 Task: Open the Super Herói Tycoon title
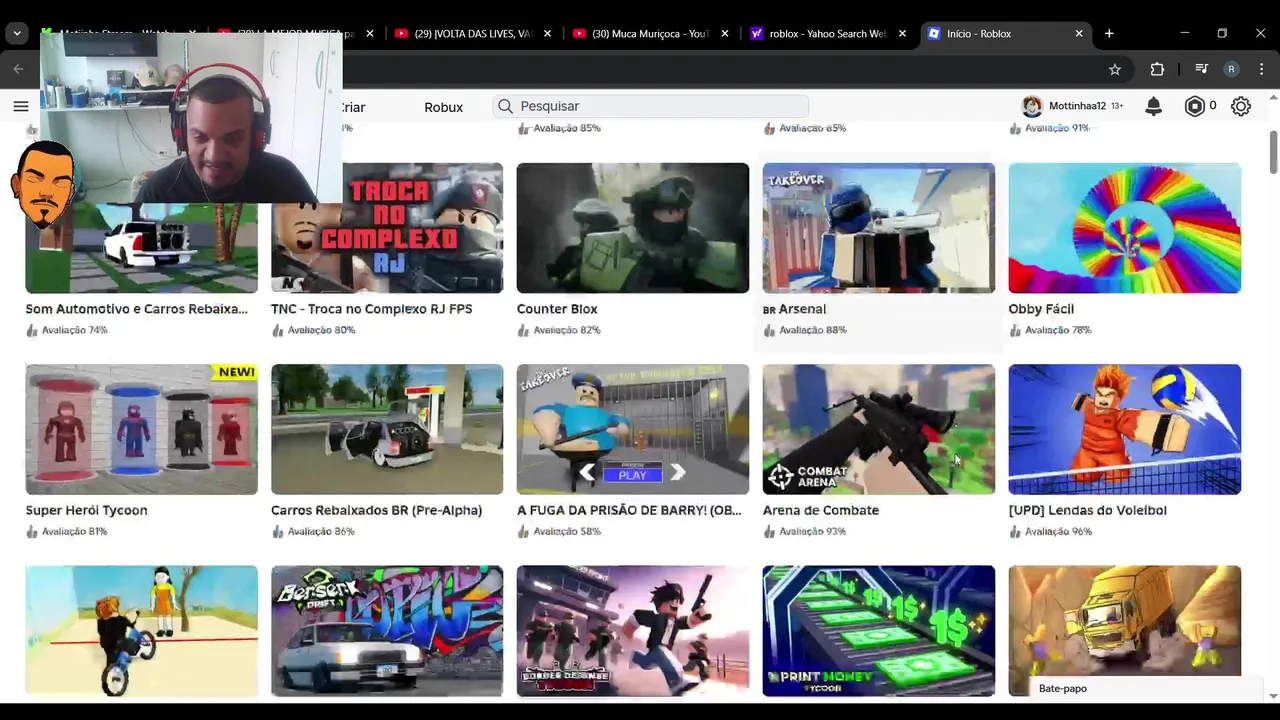[86, 510]
